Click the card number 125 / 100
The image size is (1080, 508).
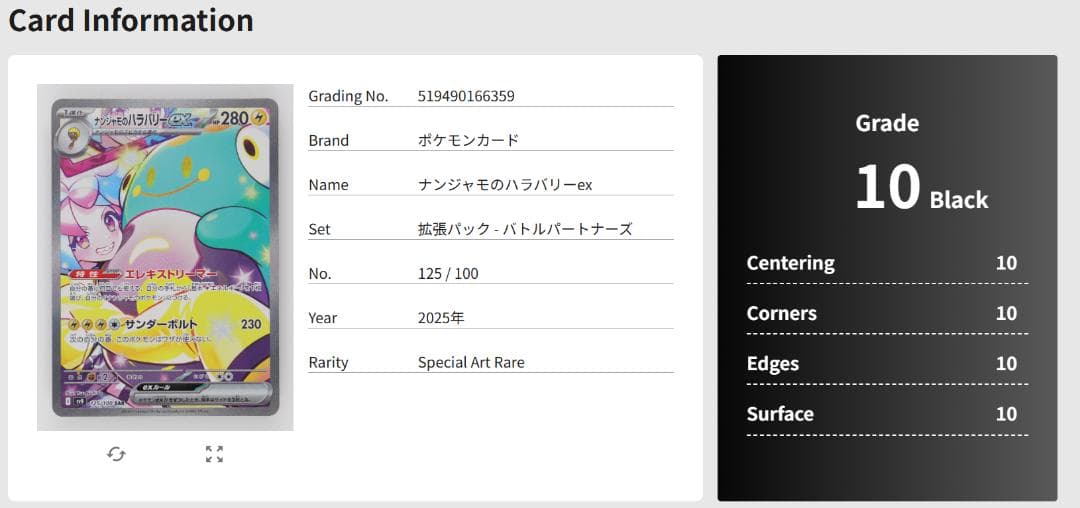click(x=448, y=273)
